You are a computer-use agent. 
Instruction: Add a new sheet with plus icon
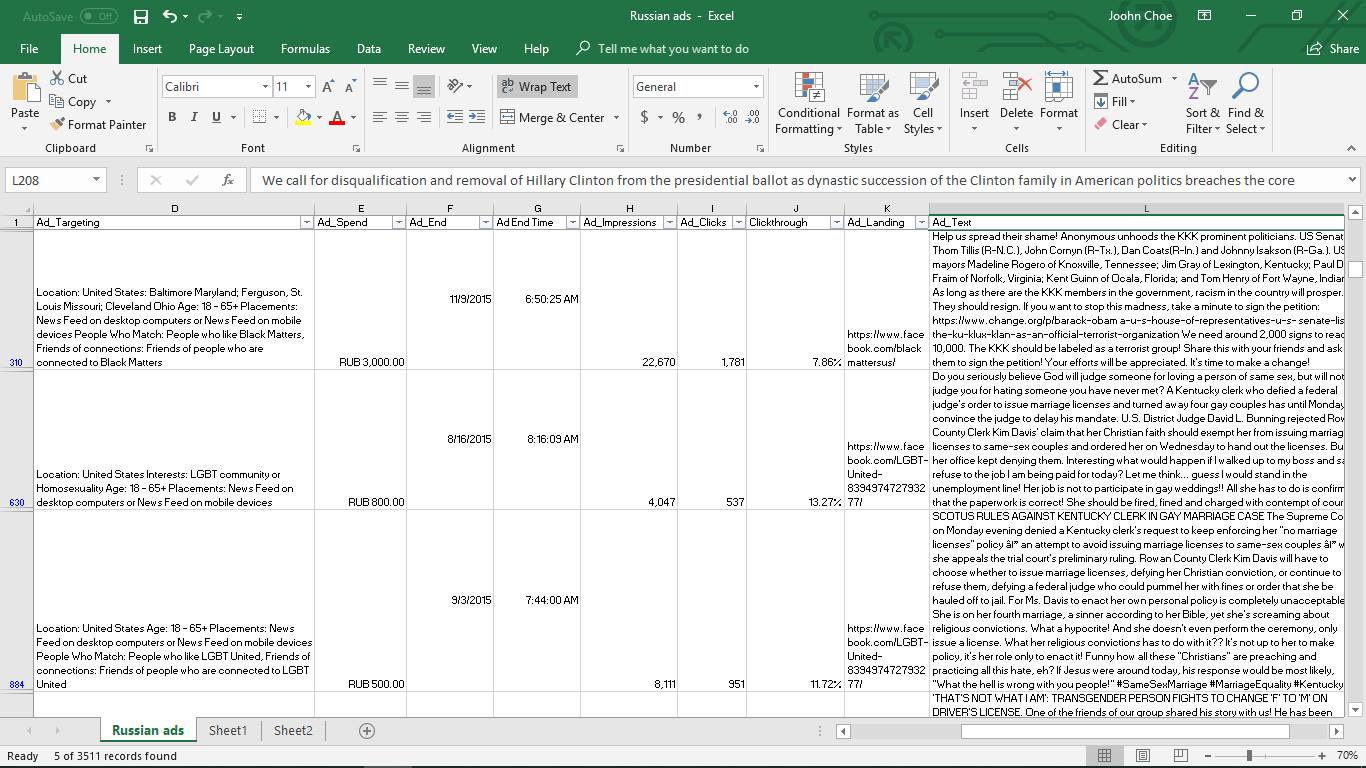pyautogui.click(x=367, y=731)
